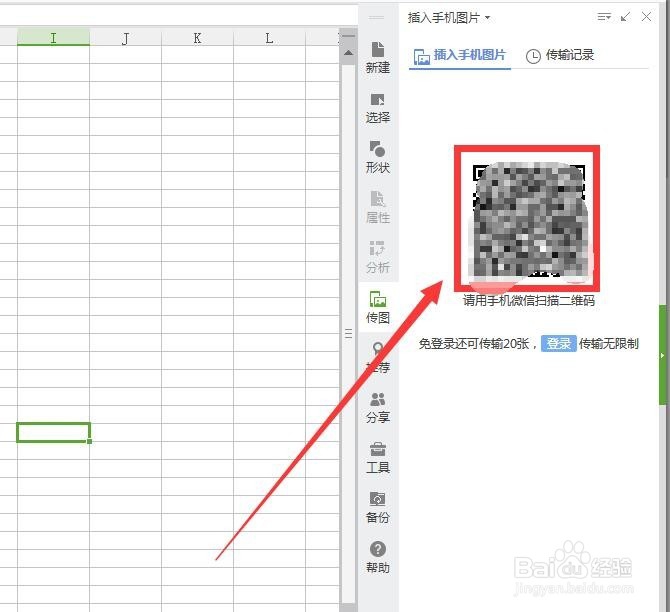Image resolution: width=670 pixels, height=612 pixels.
Task: Click the 传输无限制 text
Action: (609, 344)
